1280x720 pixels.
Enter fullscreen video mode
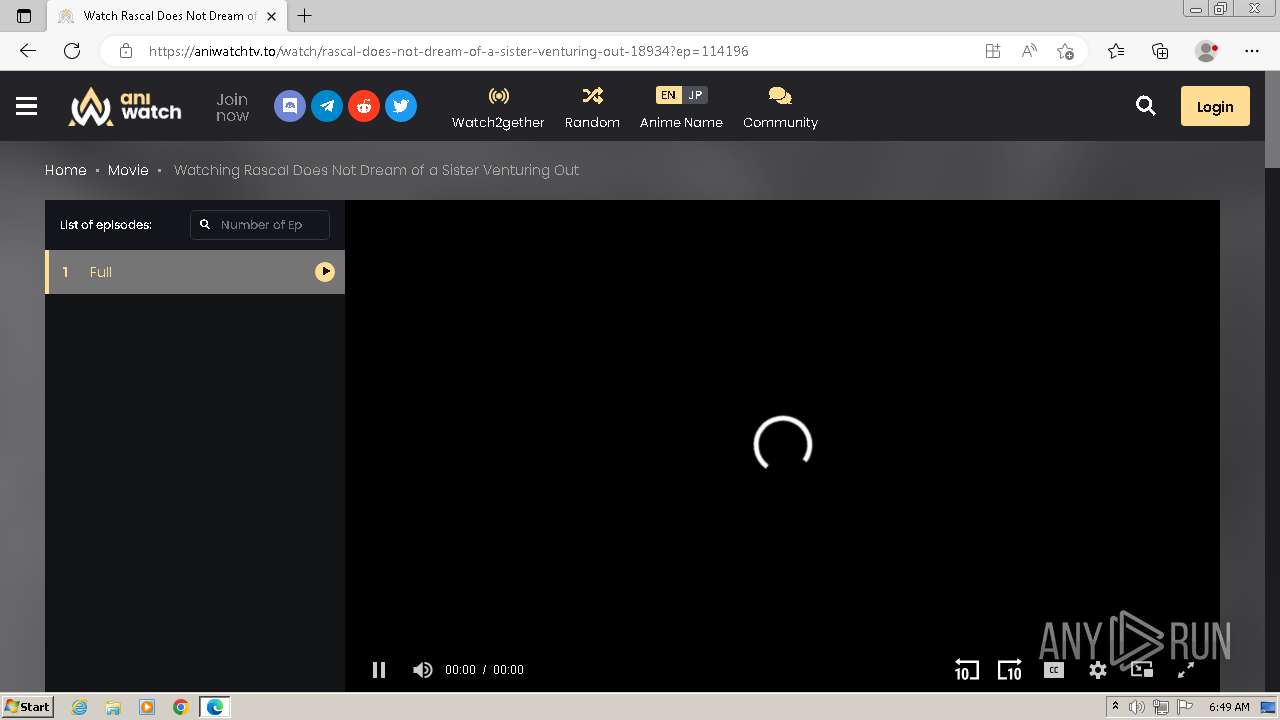click(1186, 670)
